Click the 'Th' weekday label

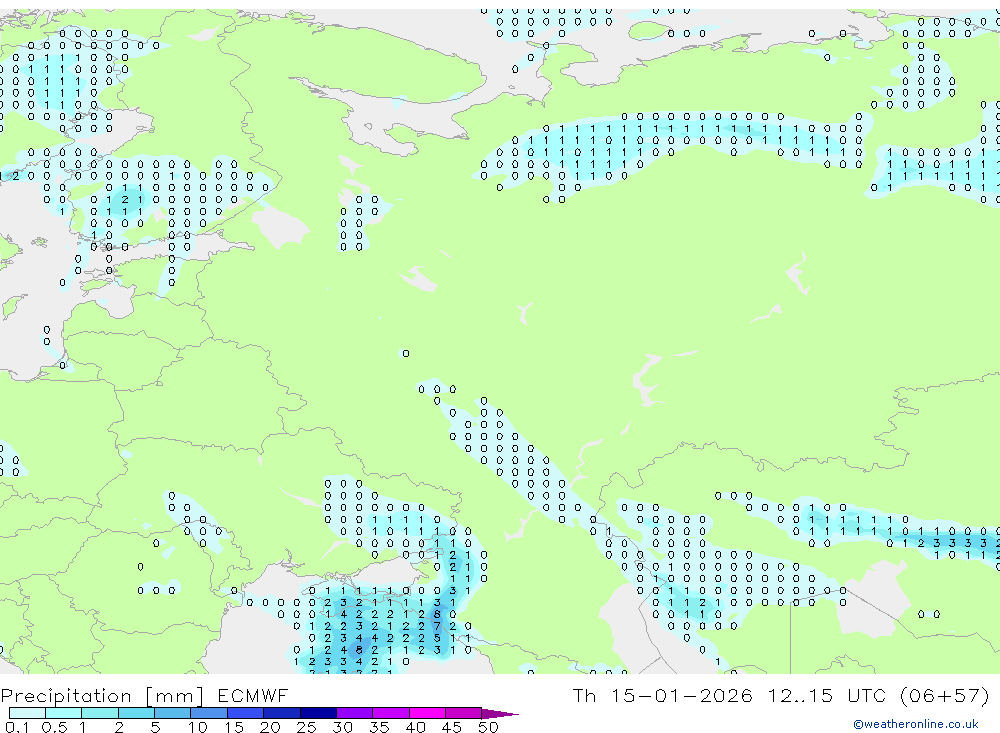[x=584, y=695]
